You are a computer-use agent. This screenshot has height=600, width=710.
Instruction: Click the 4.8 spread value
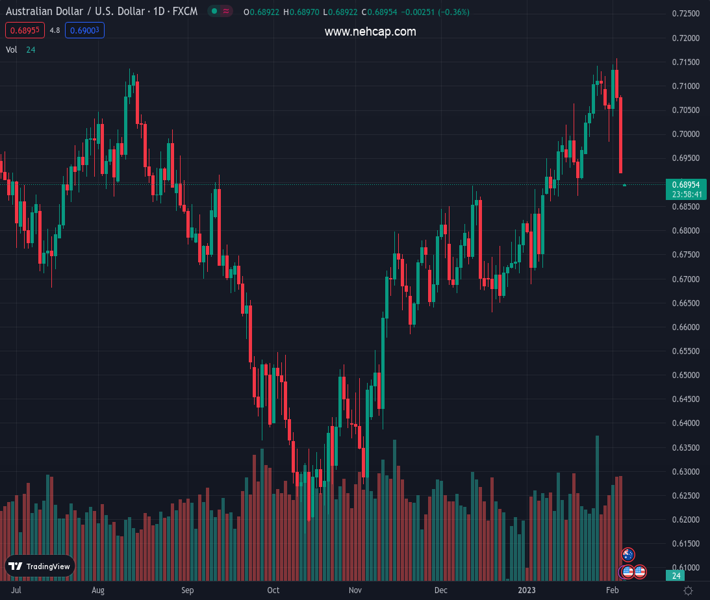pos(54,31)
